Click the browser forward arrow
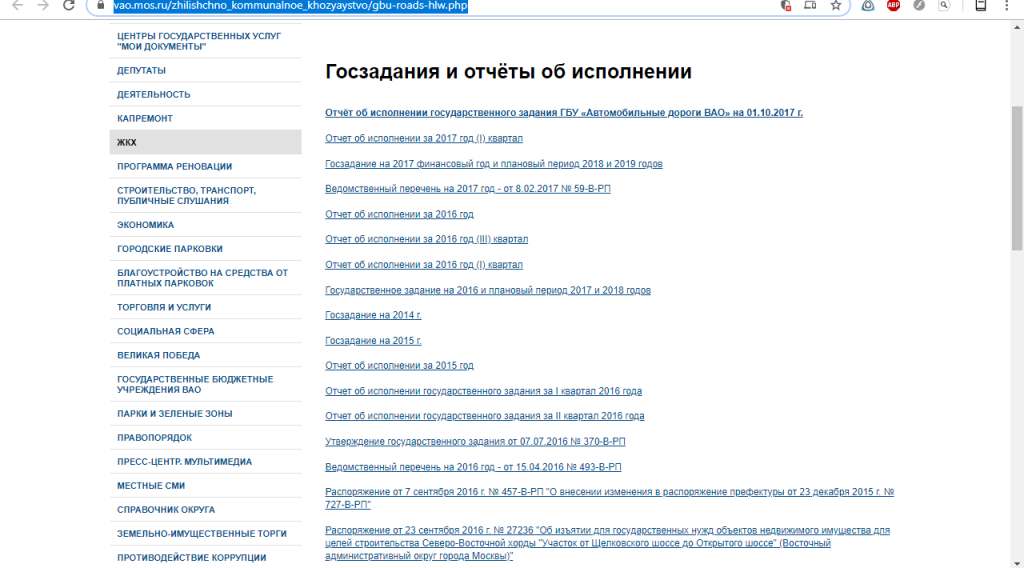Image resolution: width=1024 pixels, height=568 pixels. (43, 5)
